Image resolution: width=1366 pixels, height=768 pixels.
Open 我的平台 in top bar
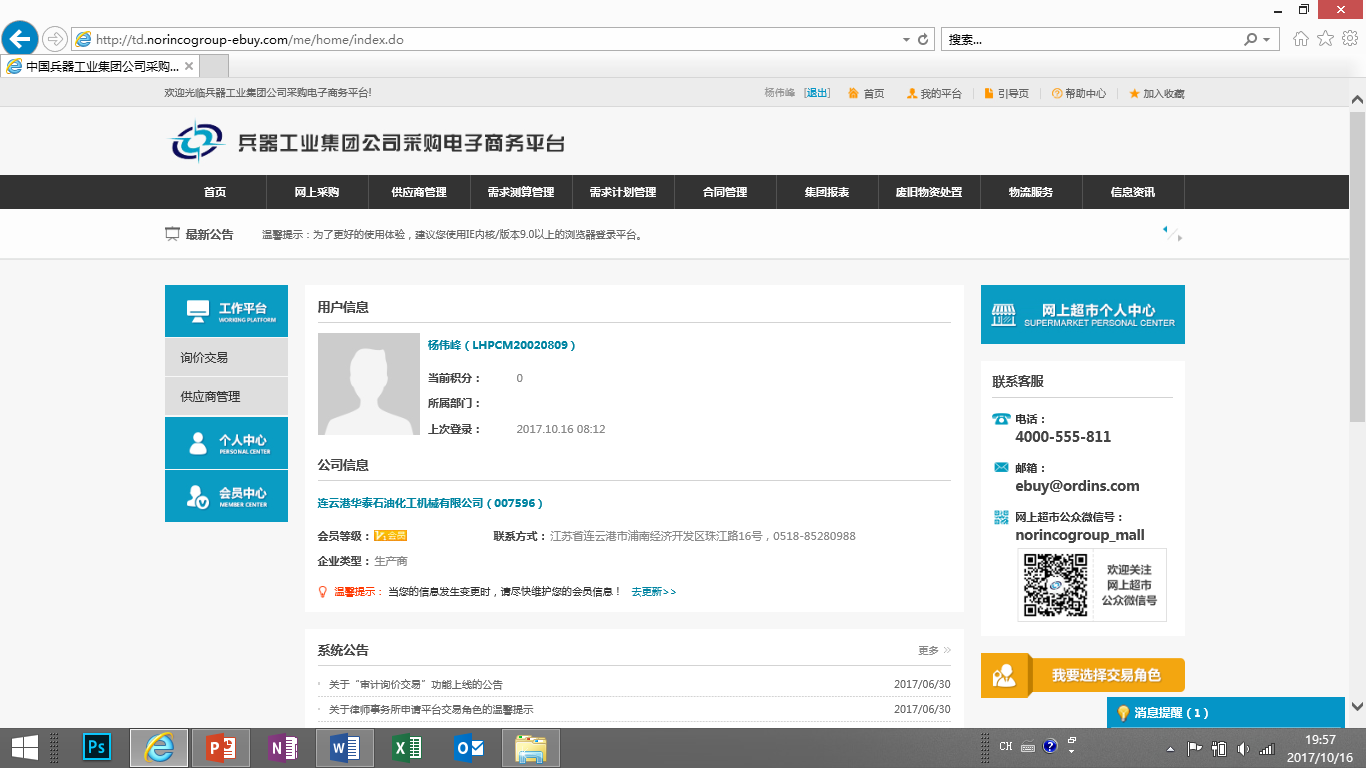click(934, 93)
